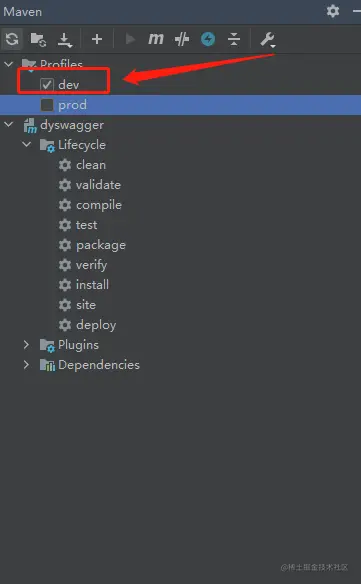Viewport: 361px width, 584px height.
Task: Uncheck the dev profile checkbox
Action: click(x=47, y=85)
